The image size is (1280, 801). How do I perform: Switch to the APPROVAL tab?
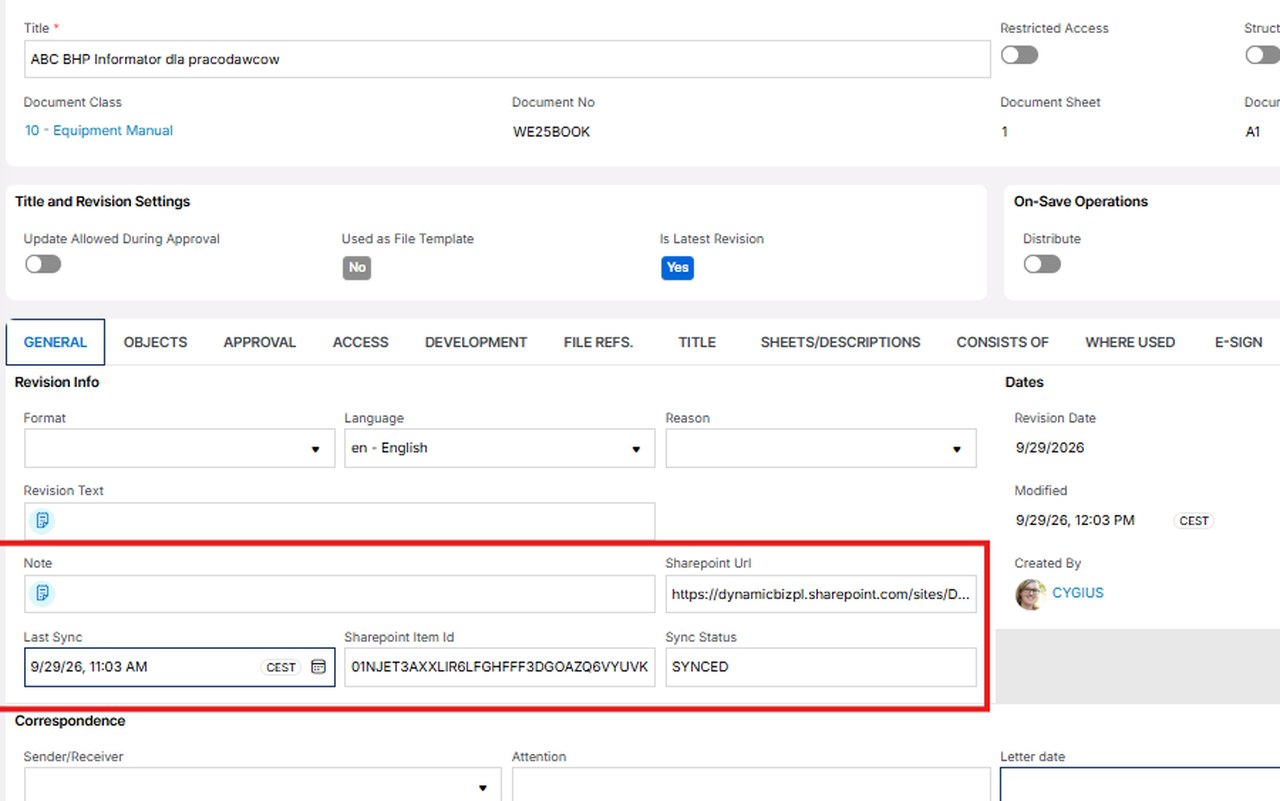260,342
